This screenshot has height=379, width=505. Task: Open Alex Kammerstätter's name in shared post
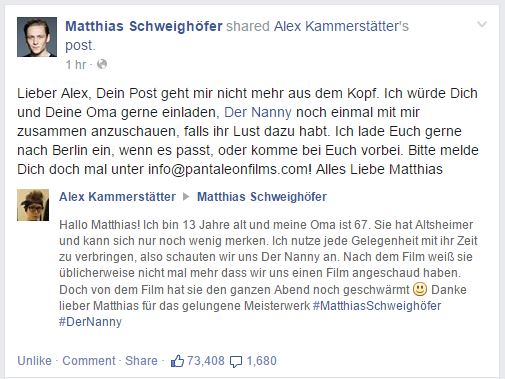coord(117,197)
